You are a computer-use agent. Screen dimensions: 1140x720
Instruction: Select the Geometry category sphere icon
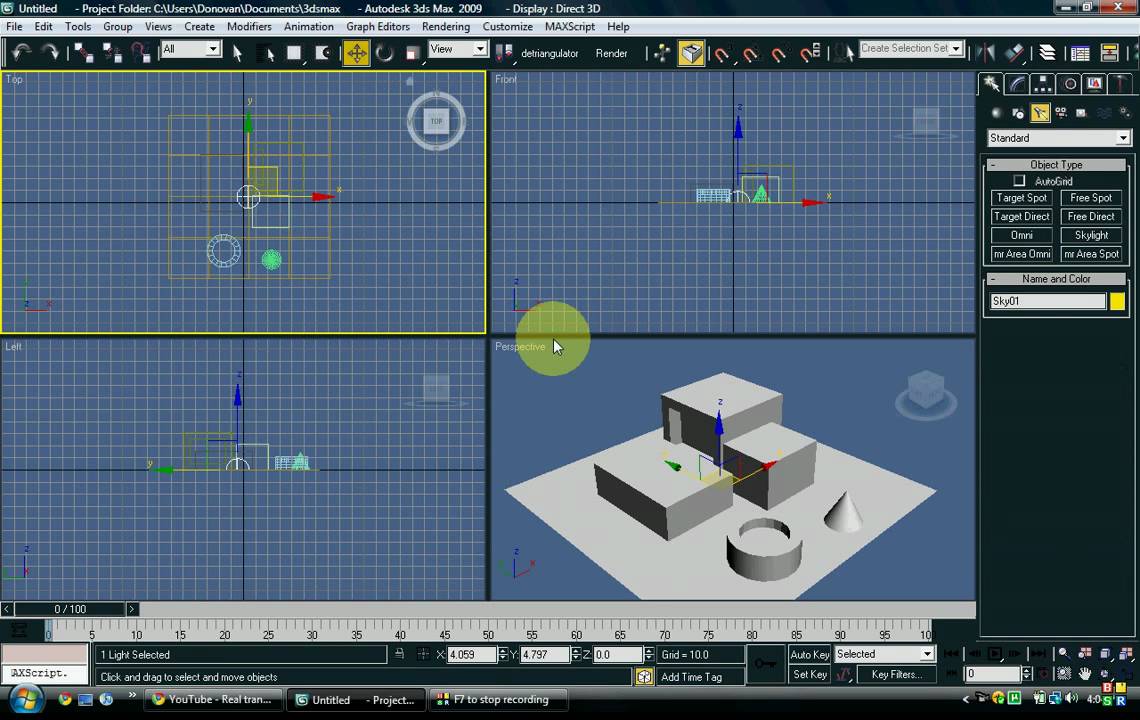pyautogui.click(x=996, y=113)
